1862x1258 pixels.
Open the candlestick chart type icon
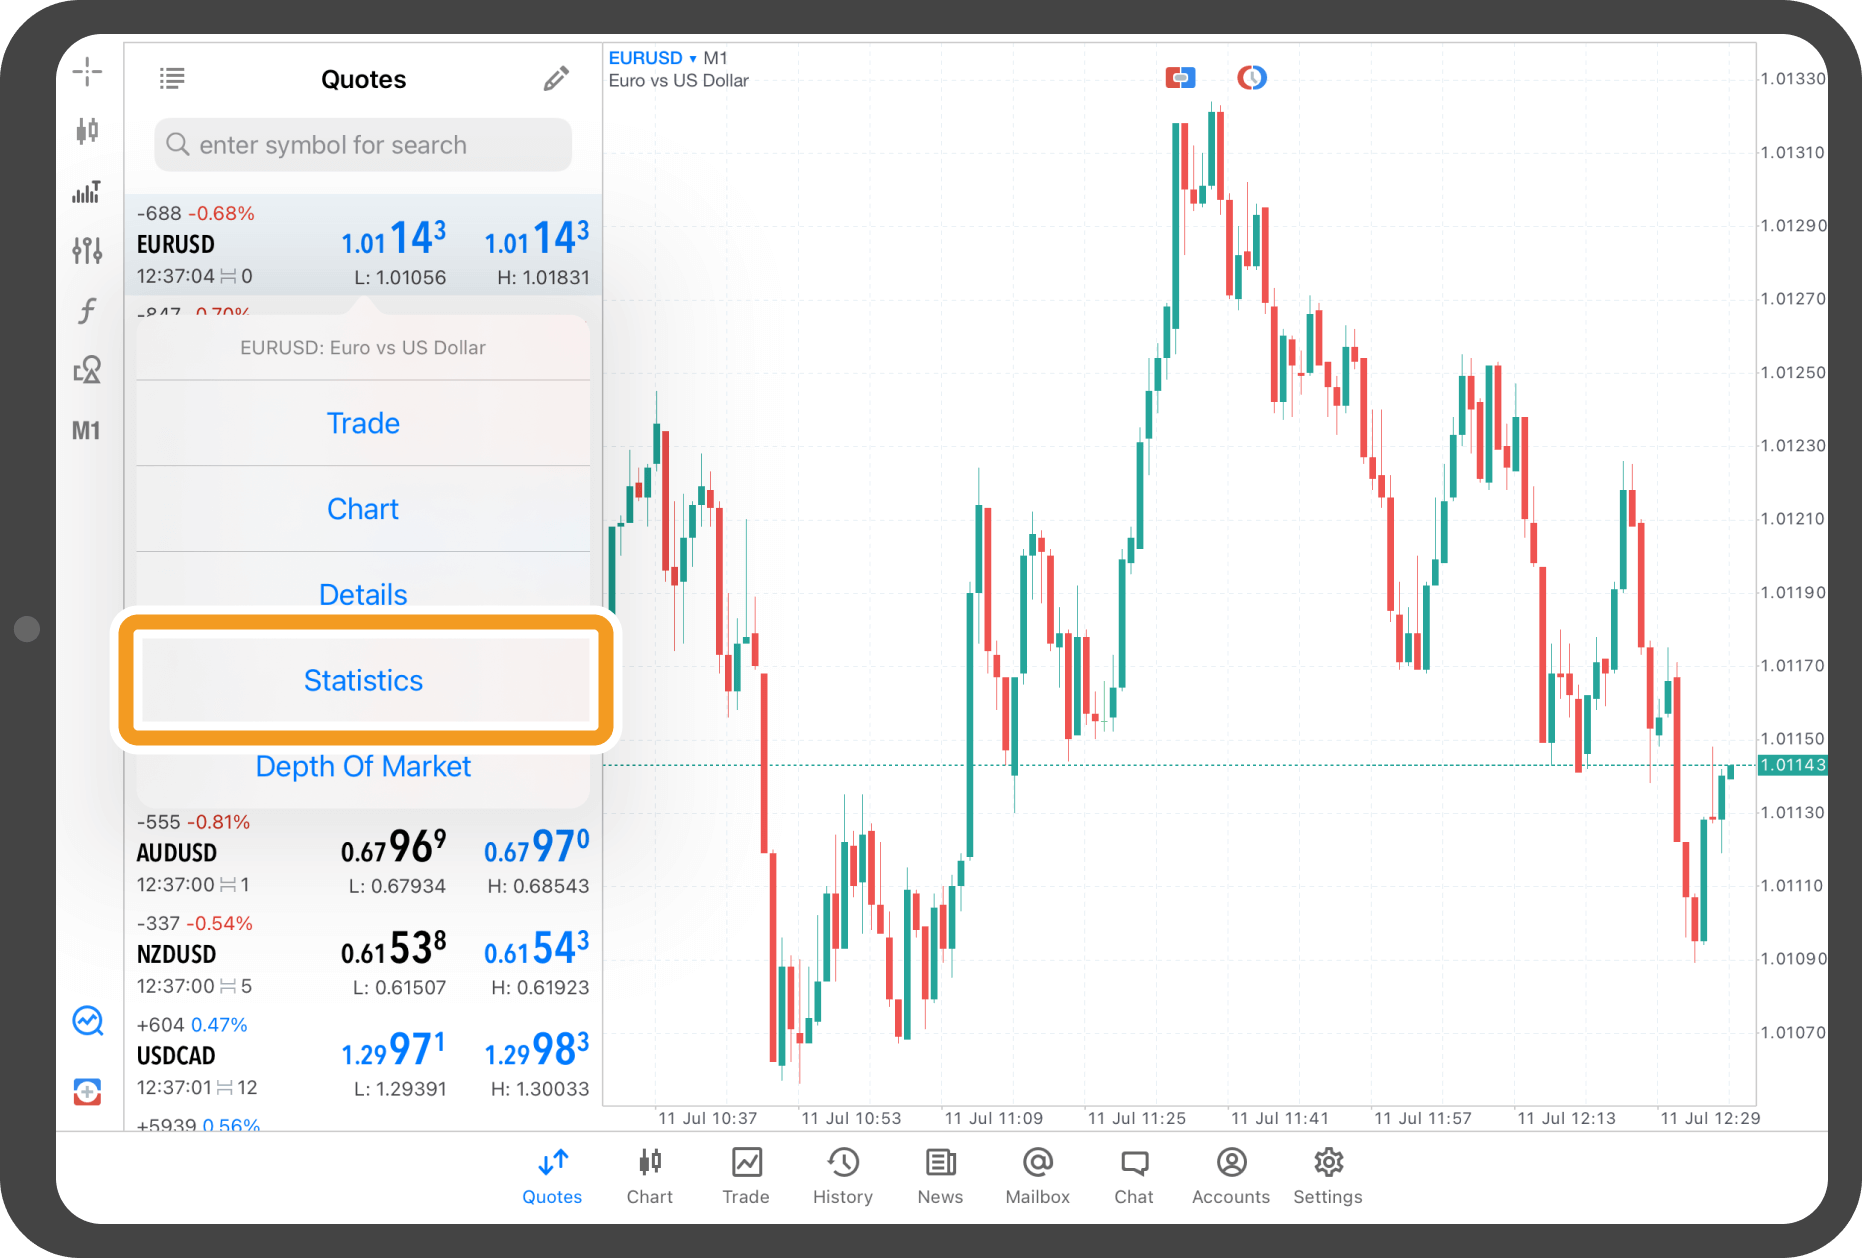point(87,130)
